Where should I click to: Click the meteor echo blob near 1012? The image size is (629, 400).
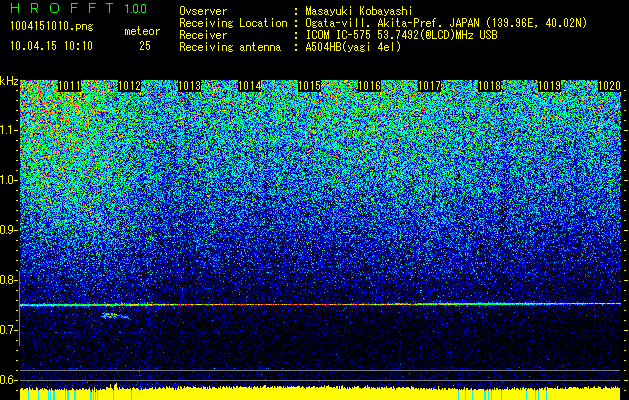pyautogui.click(x=115, y=316)
